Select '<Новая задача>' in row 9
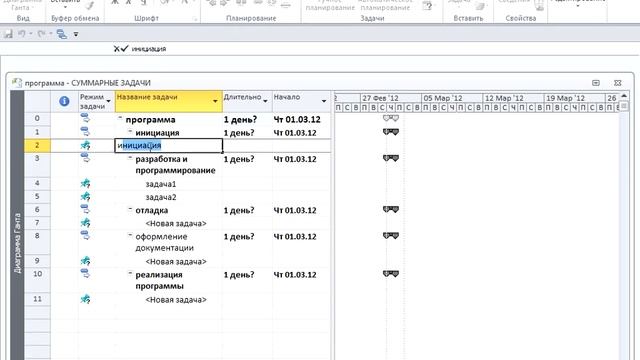 point(176,261)
